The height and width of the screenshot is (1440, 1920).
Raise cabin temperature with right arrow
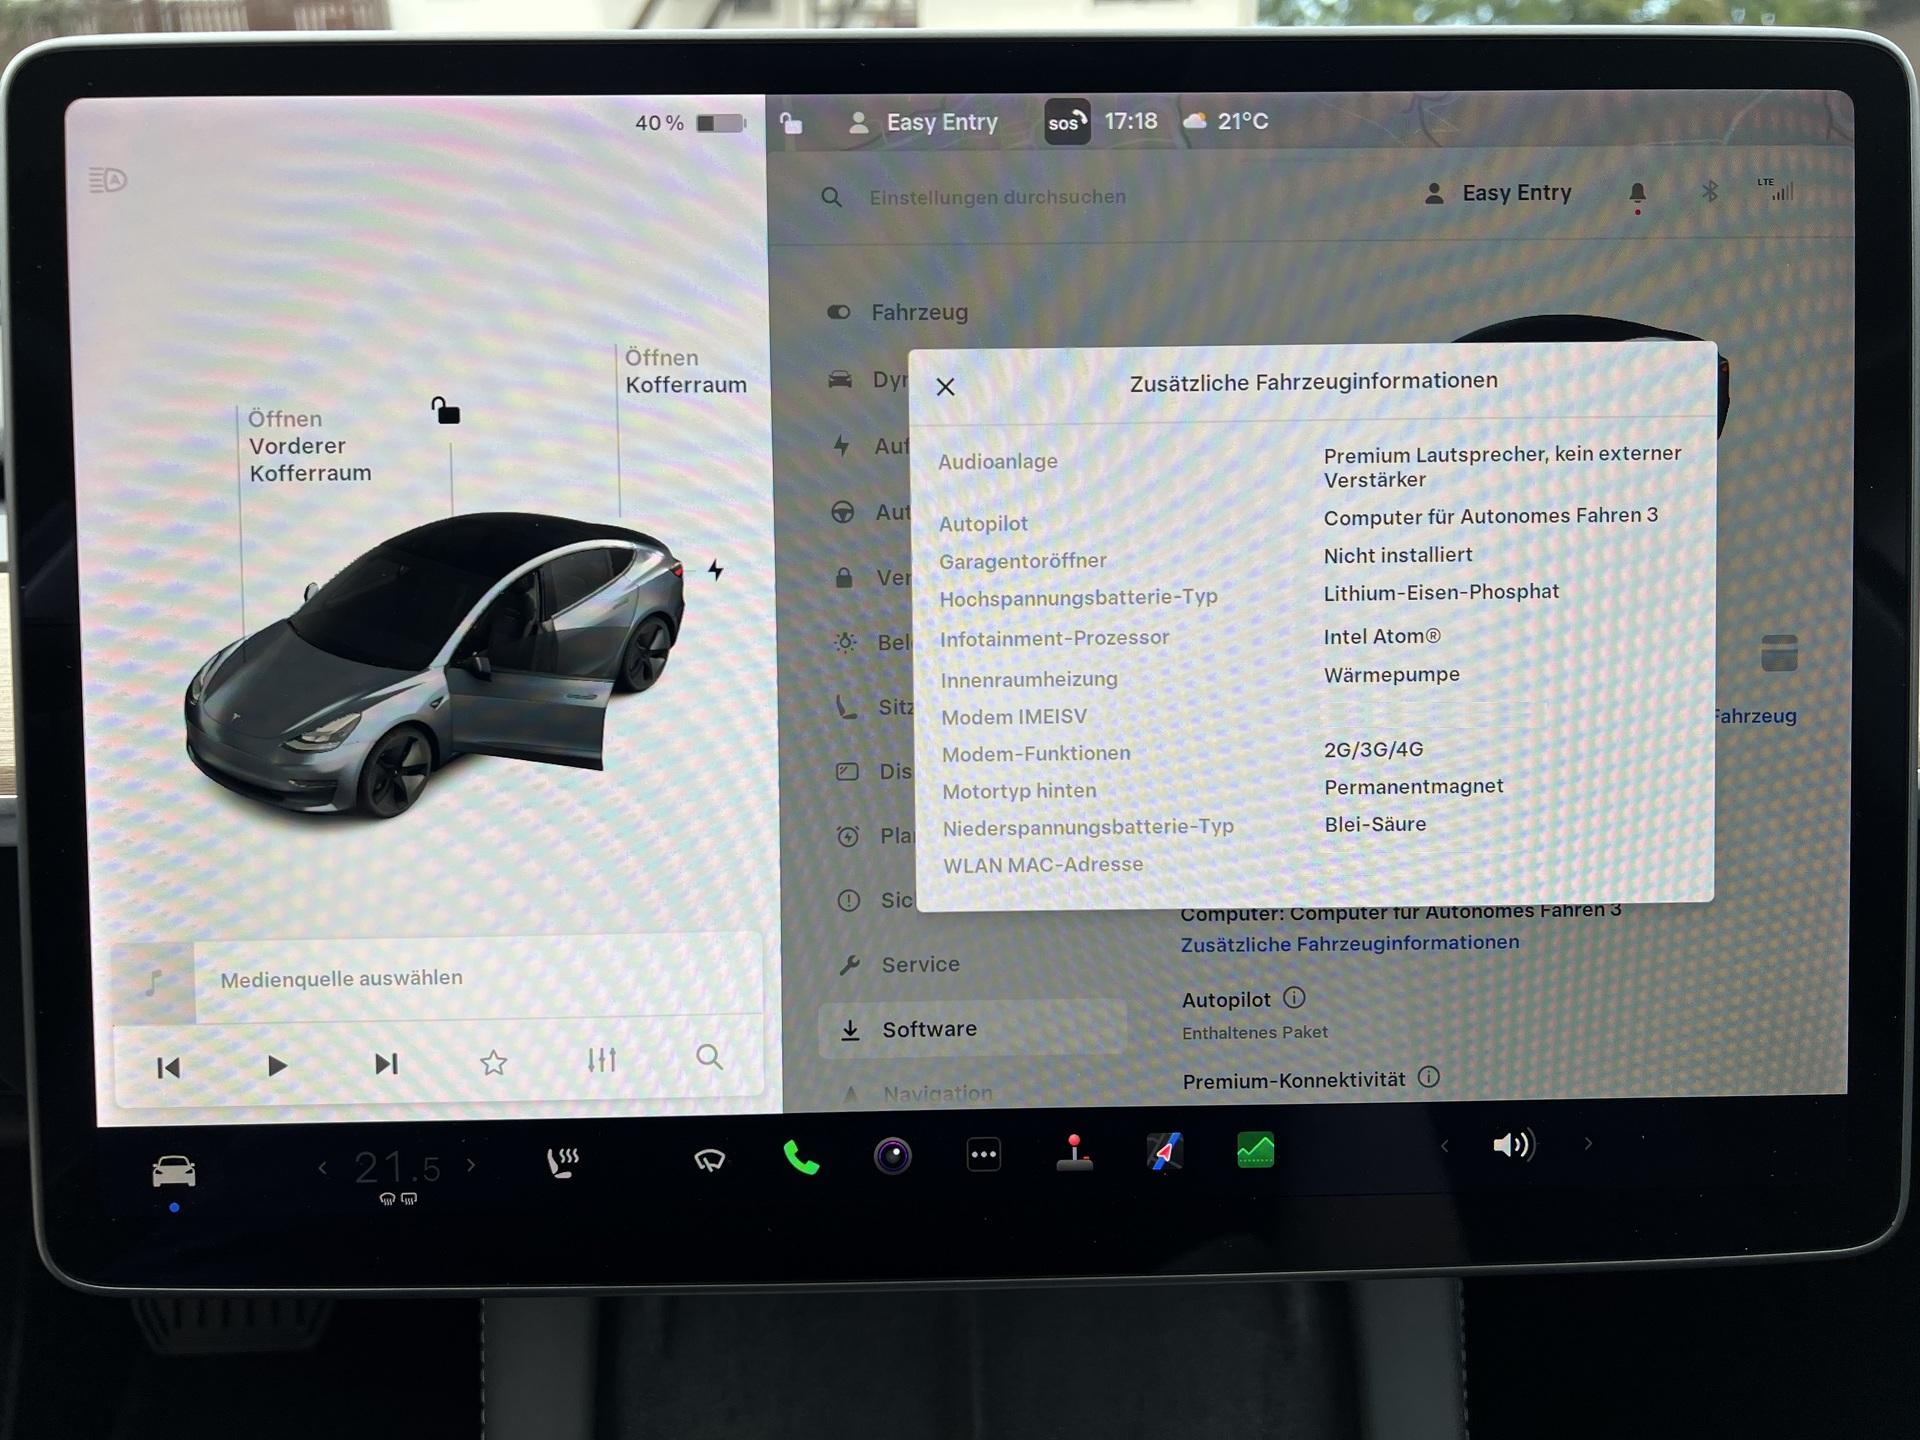[471, 1165]
